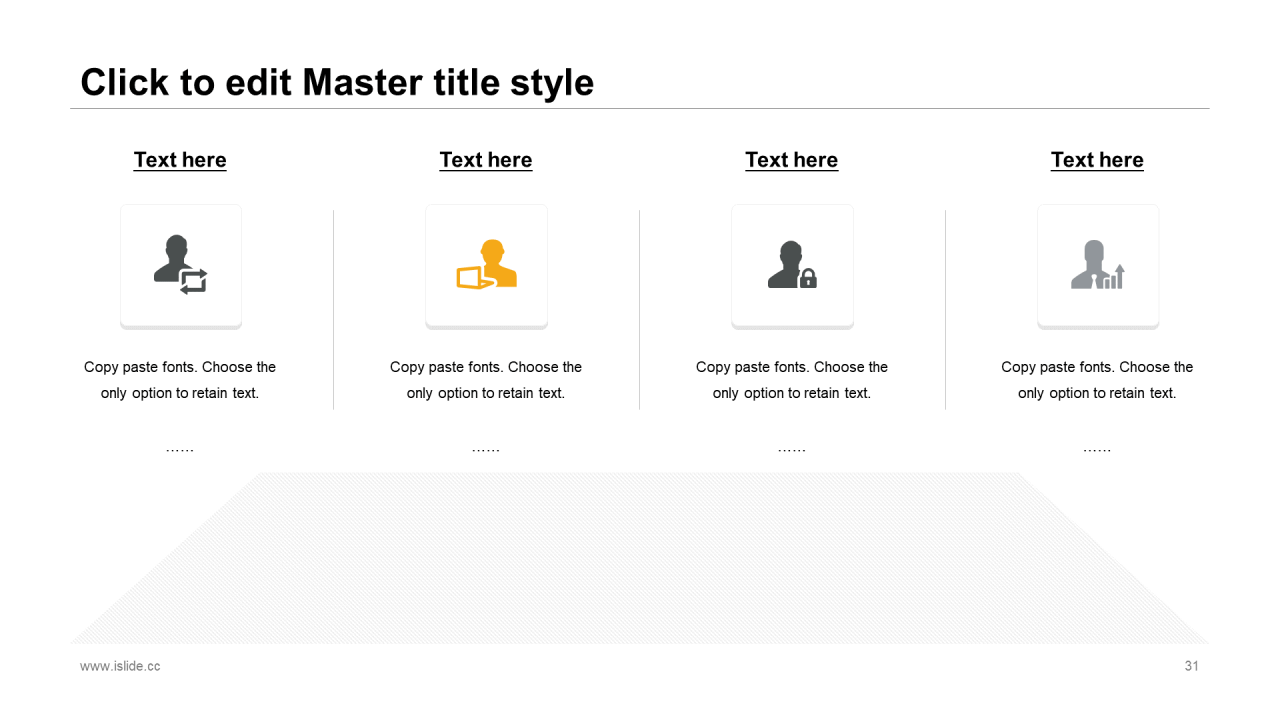Click 'Text here' heading above the bar chart icon
This screenshot has width=1280, height=720.
tap(1097, 160)
